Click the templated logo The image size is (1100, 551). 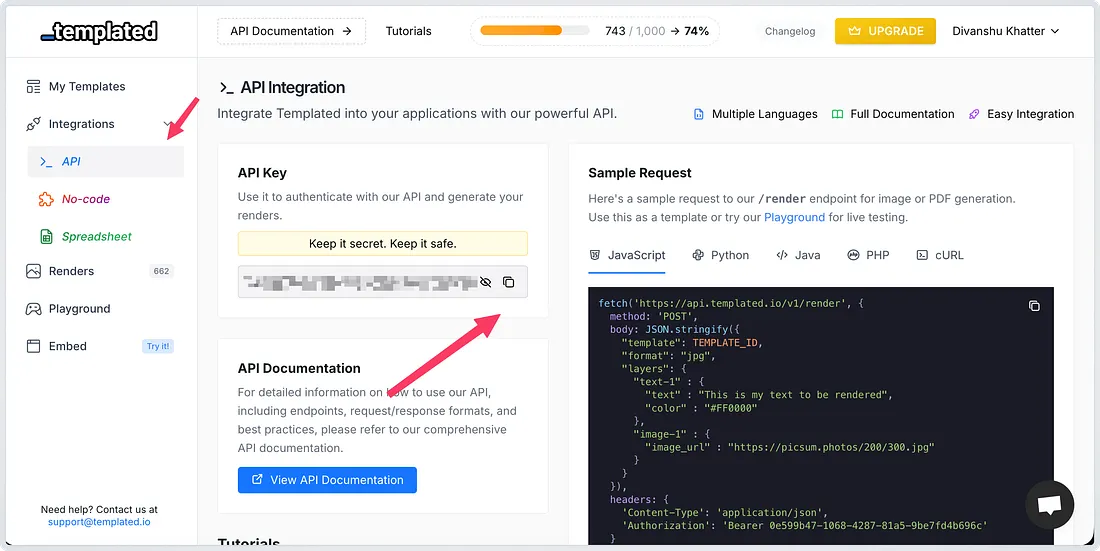tap(99, 32)
